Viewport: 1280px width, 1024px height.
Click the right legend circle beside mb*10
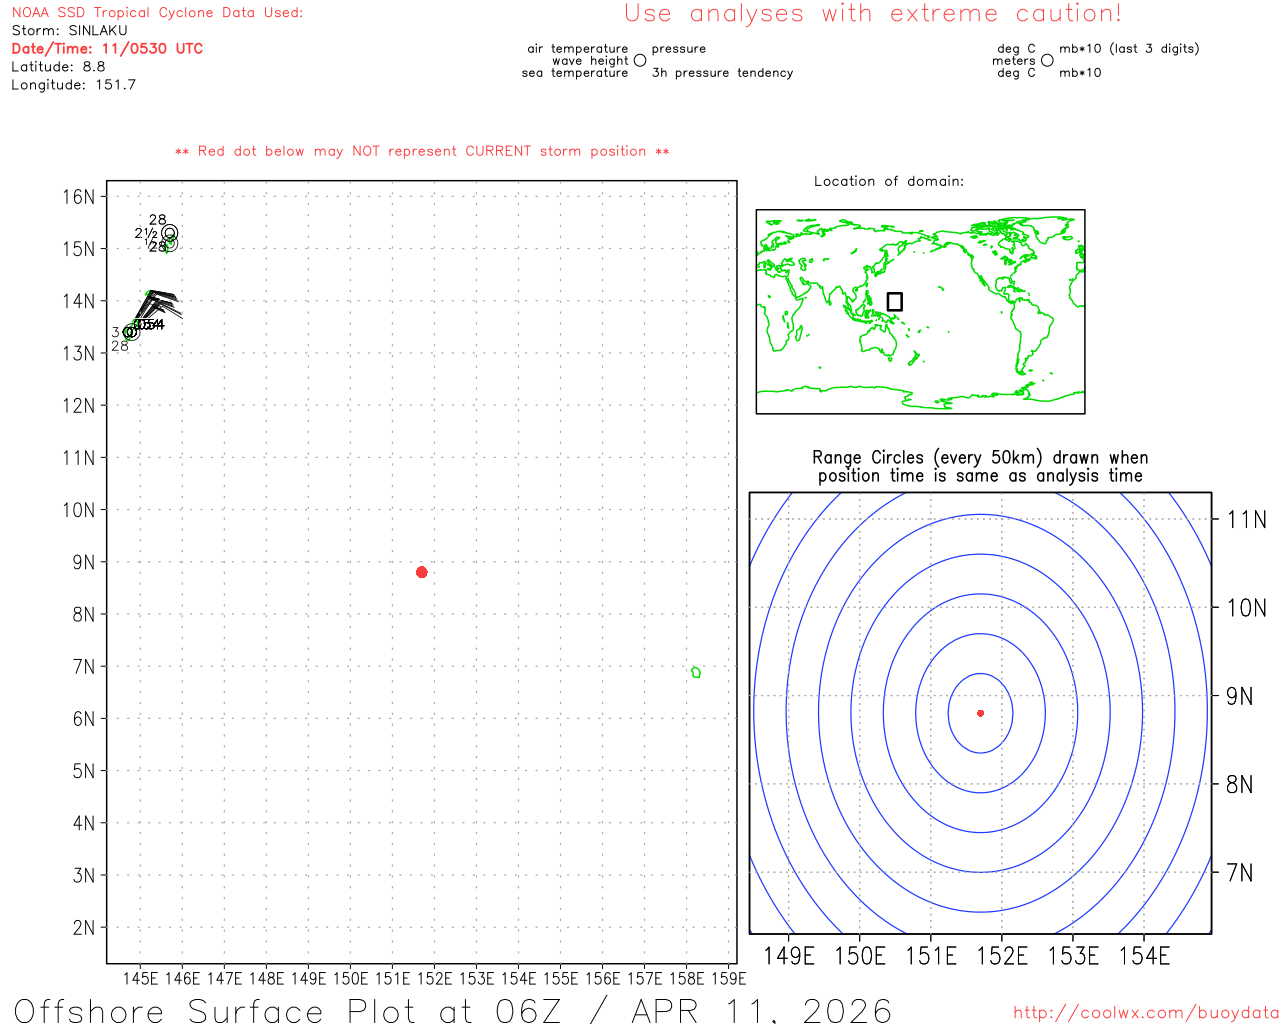[x=1047, y=61]
